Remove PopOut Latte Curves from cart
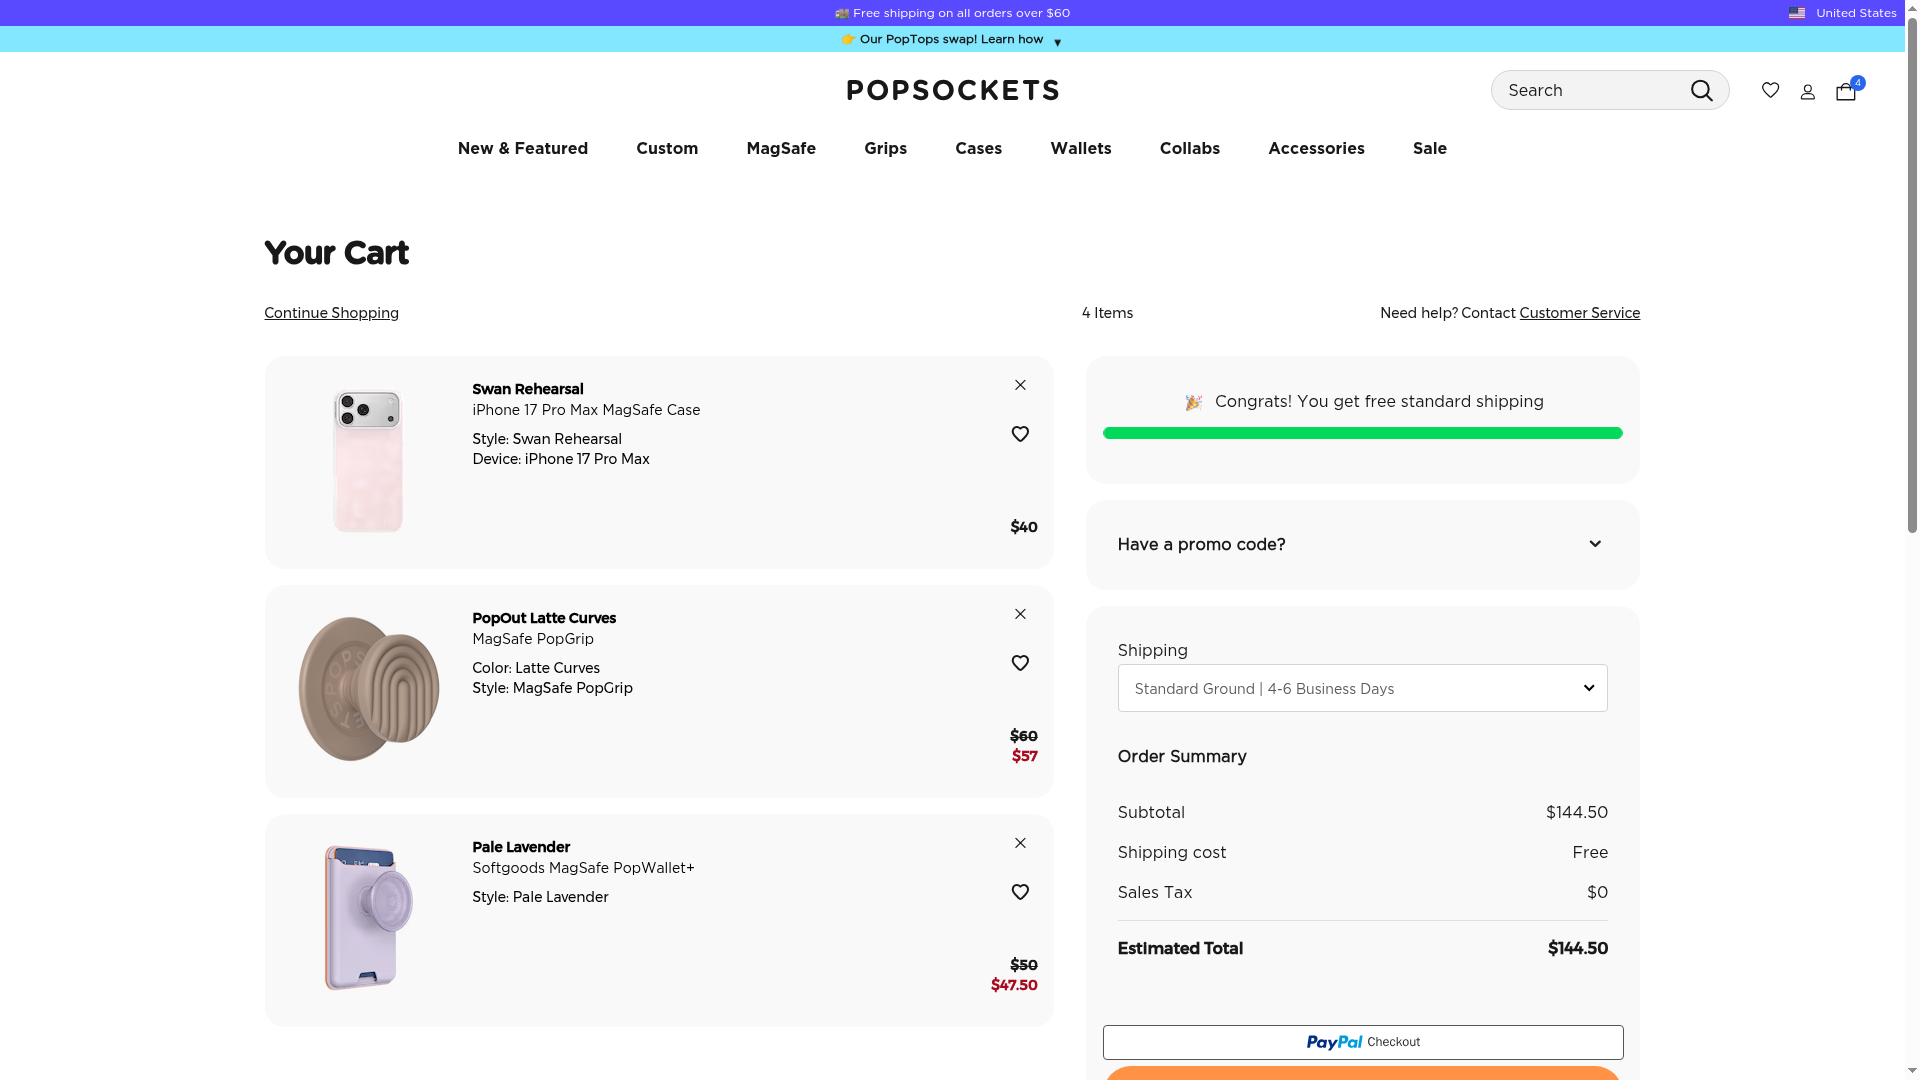Screen dimensions: 1920x1080 1020,614
